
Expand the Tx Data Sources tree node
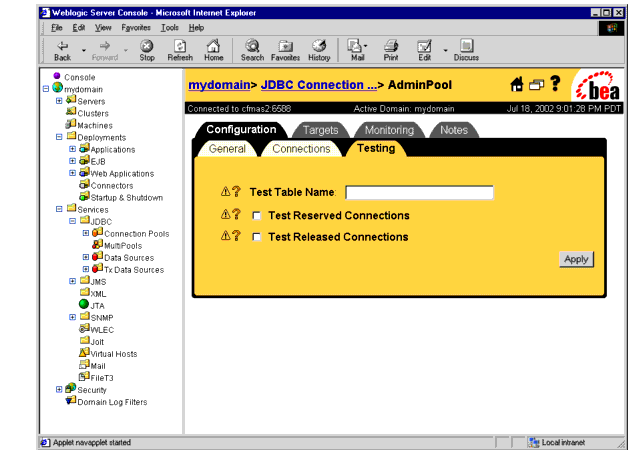coord(86,269)
